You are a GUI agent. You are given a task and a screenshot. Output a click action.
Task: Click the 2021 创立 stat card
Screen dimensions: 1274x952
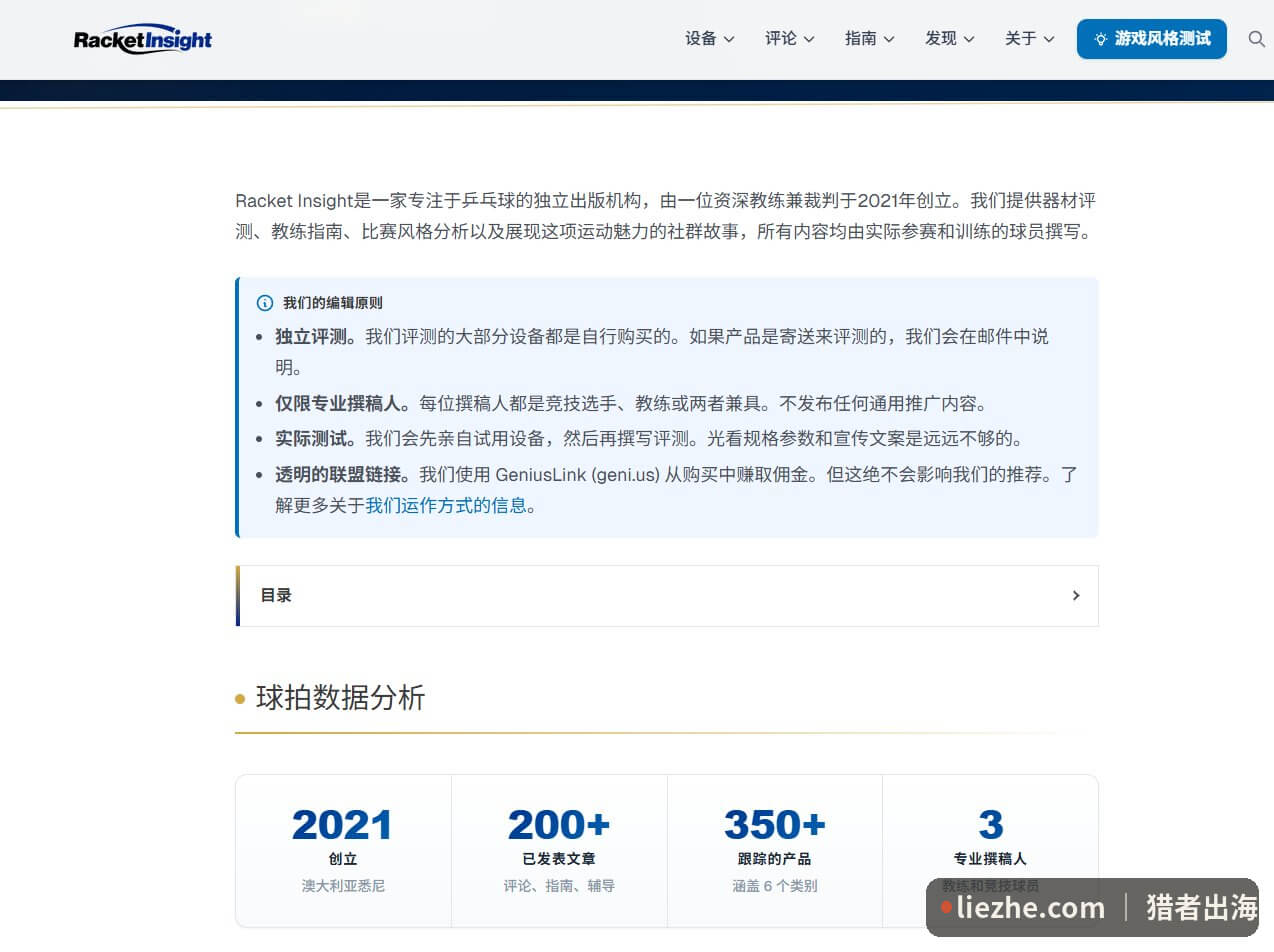point(343,851)
